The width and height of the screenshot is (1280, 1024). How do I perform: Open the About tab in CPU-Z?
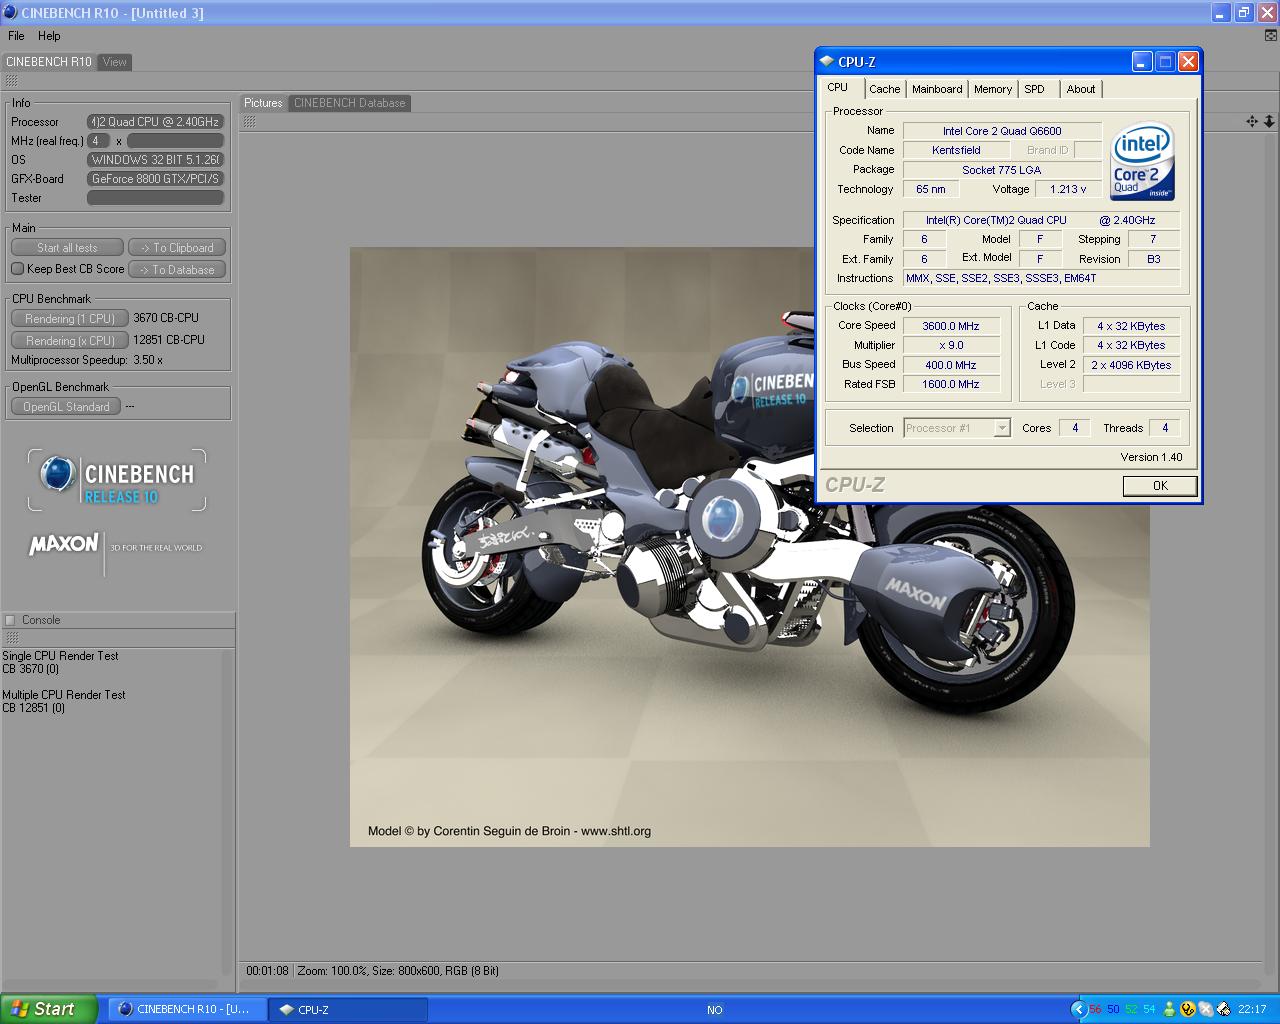pyautogui.click(x=1080, y=89)
